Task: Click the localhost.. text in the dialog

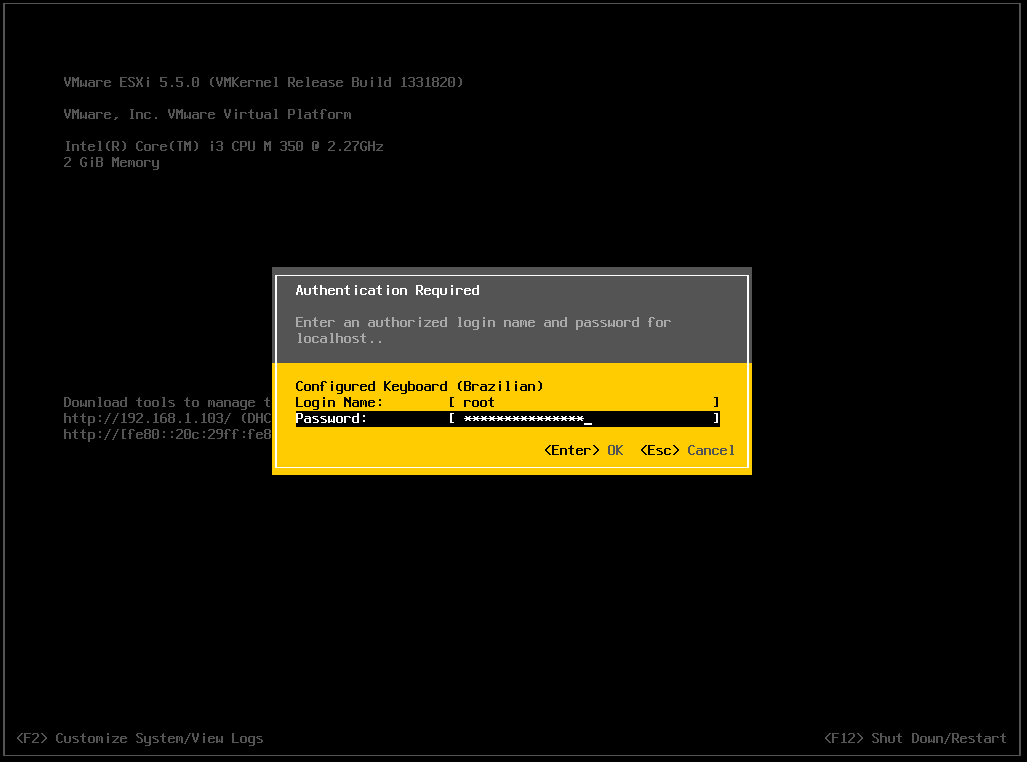Action: click(339, 339)
